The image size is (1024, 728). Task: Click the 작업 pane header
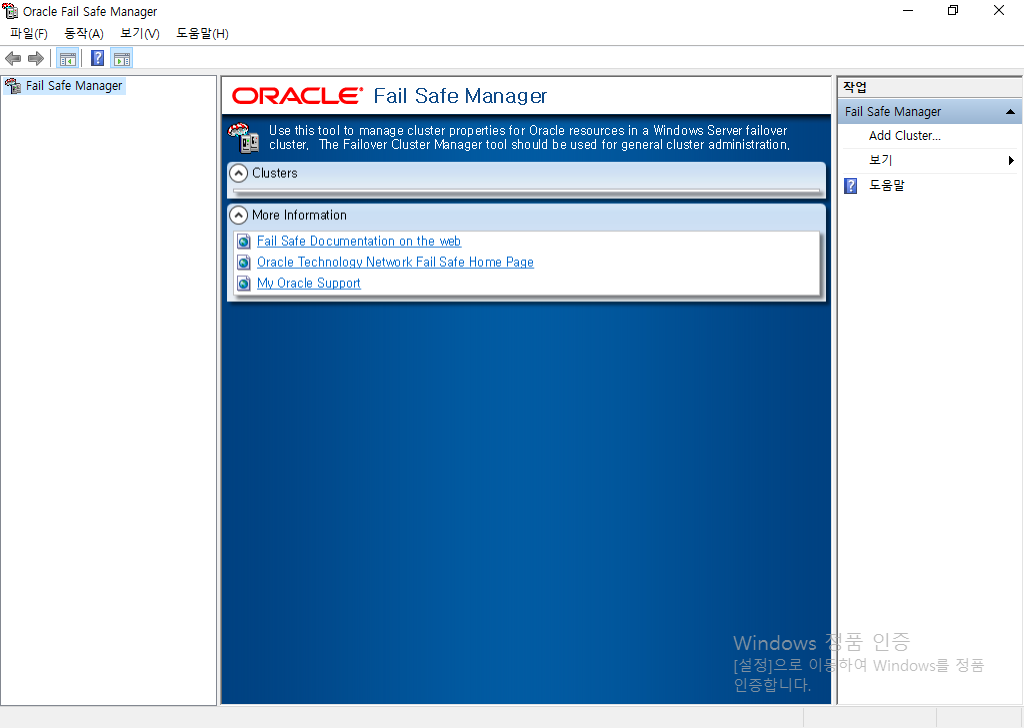[930, 87]
